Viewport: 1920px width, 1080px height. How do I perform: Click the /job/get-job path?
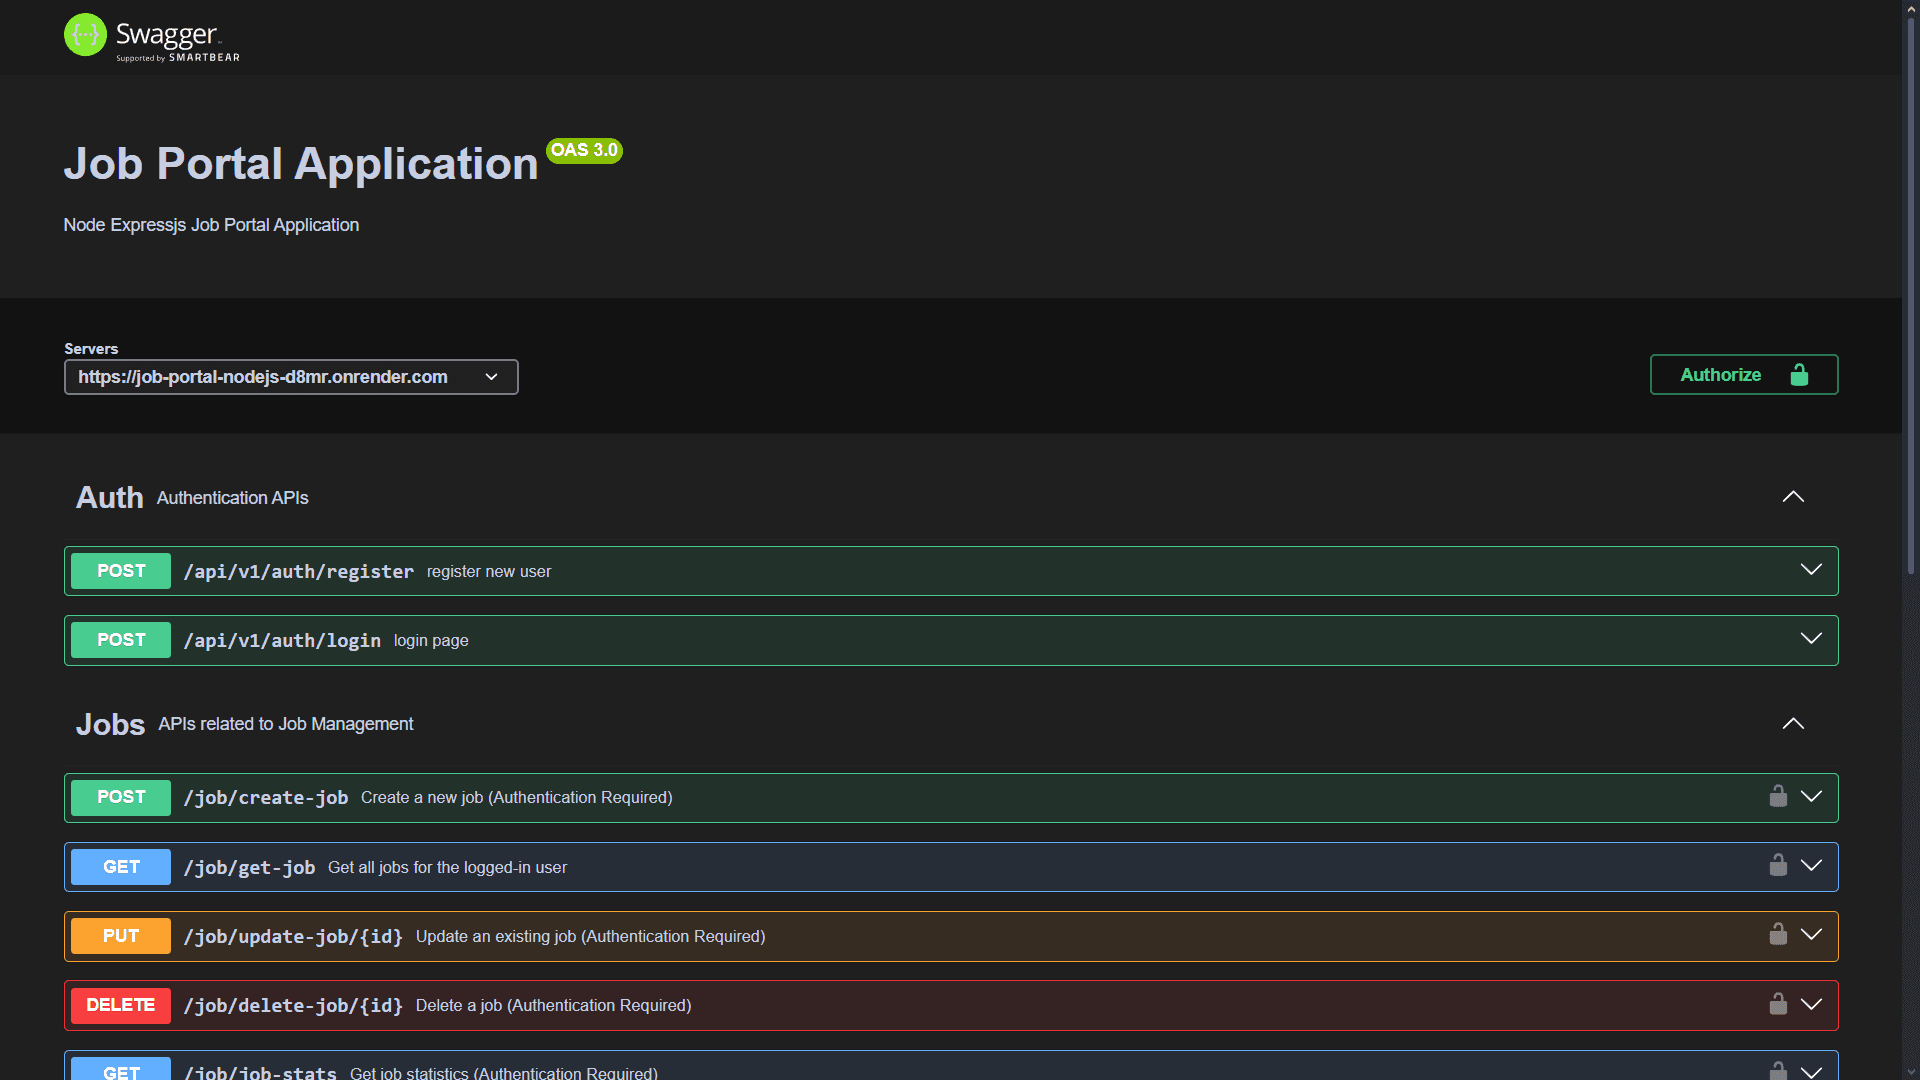pyautogui.click(x=249, y=868)
